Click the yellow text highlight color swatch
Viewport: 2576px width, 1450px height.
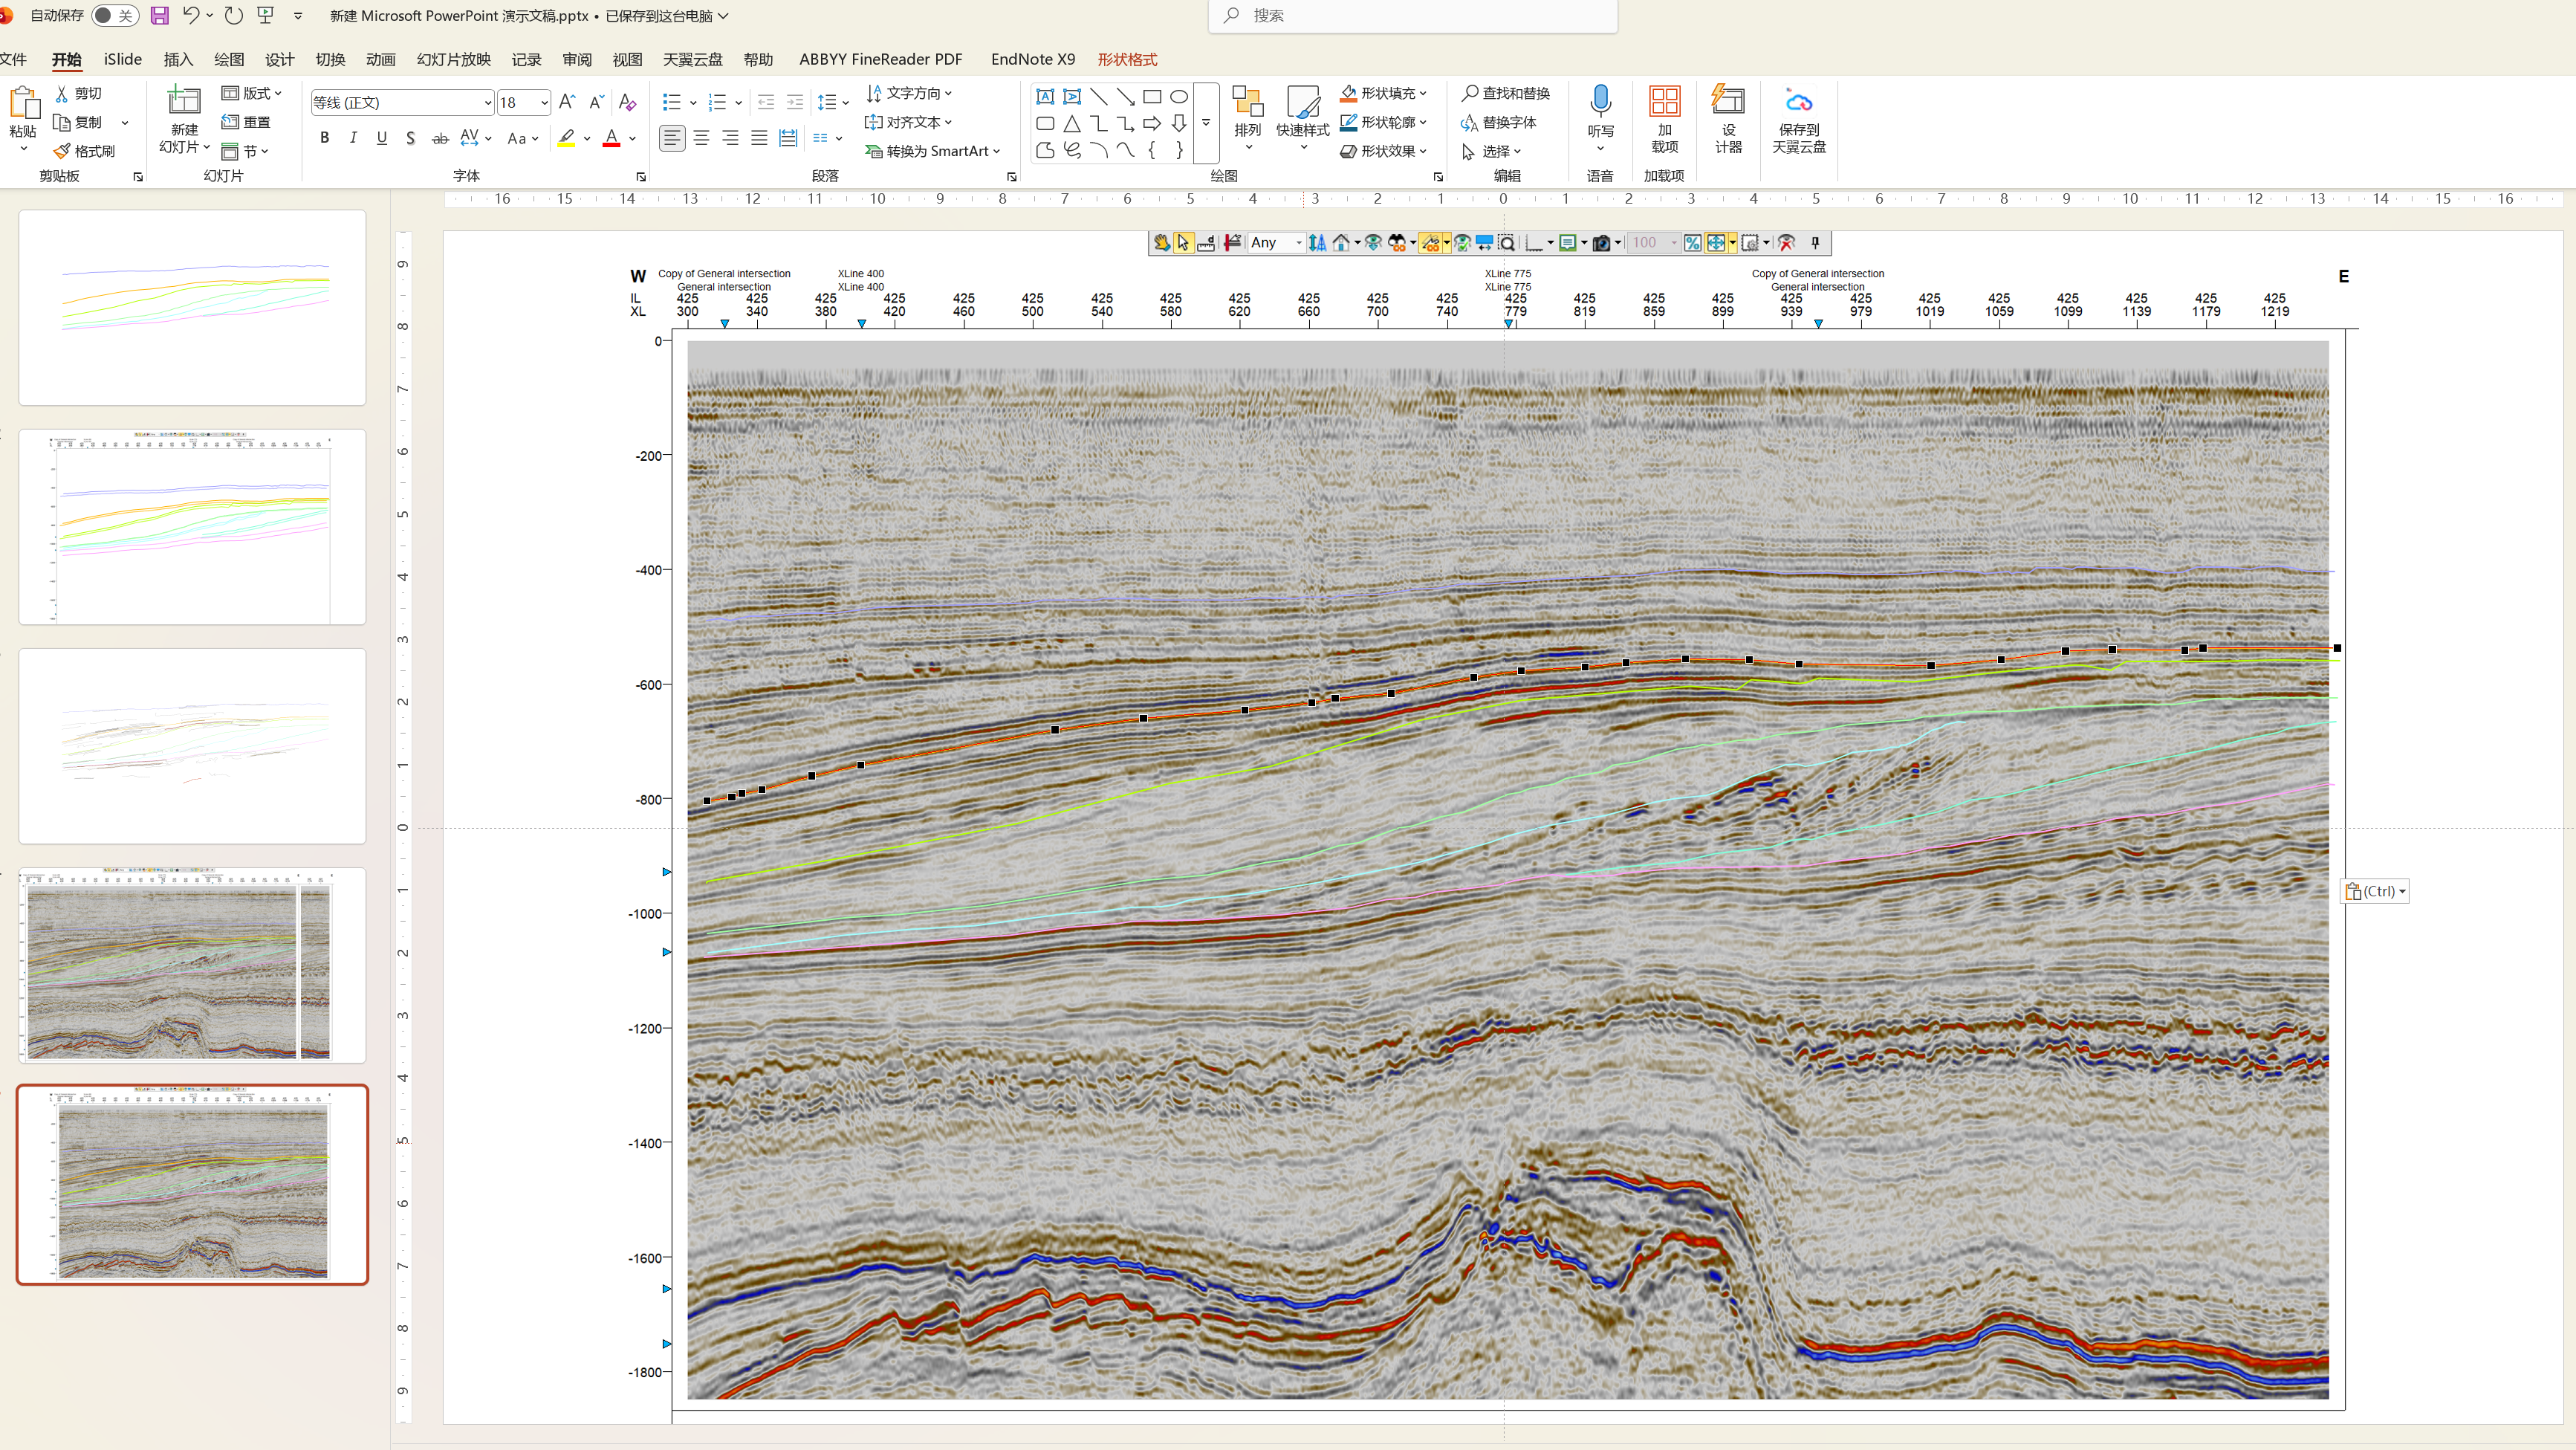coord(566,138)
